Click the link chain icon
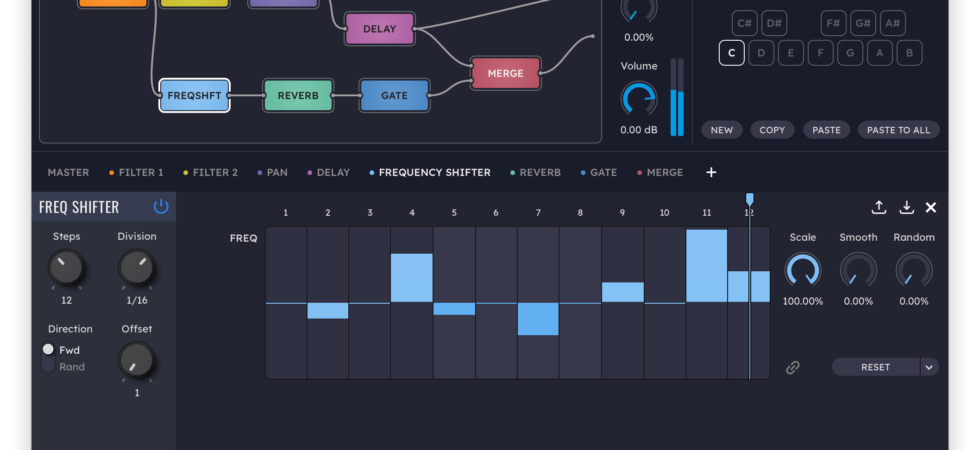 [x=792, y=367]
